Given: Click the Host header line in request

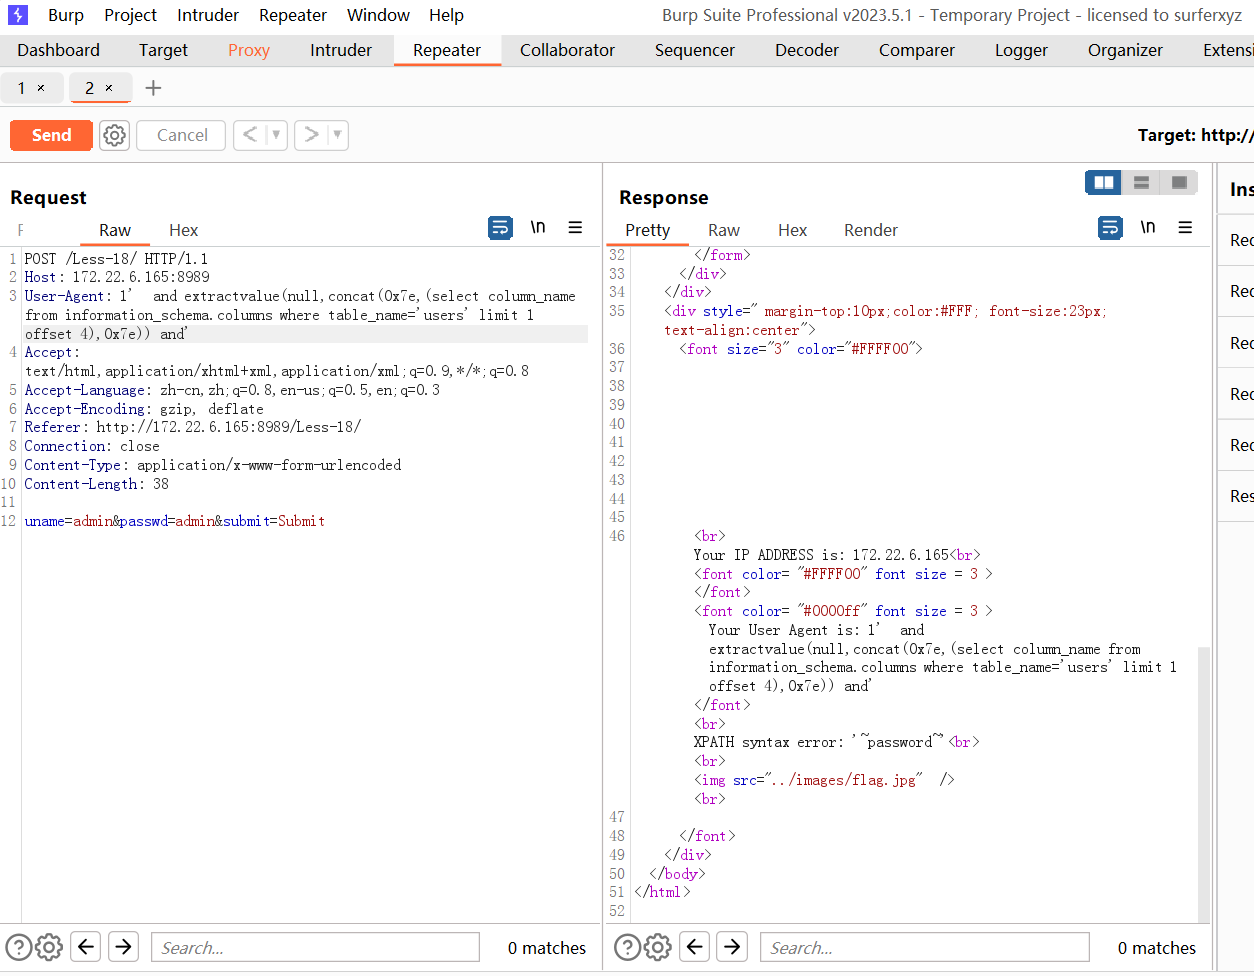Looking at the screenshot, I should point(117,277).
